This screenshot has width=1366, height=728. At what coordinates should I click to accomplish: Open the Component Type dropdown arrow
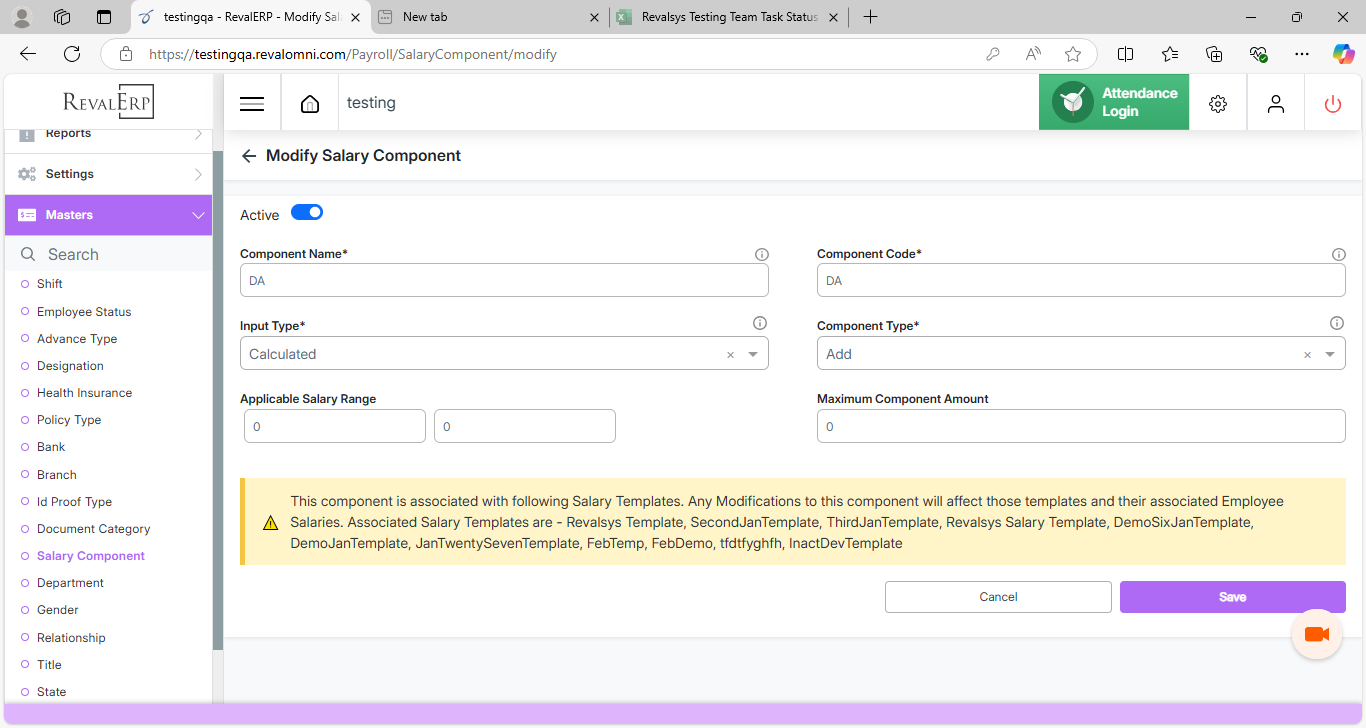(1330, 354)
